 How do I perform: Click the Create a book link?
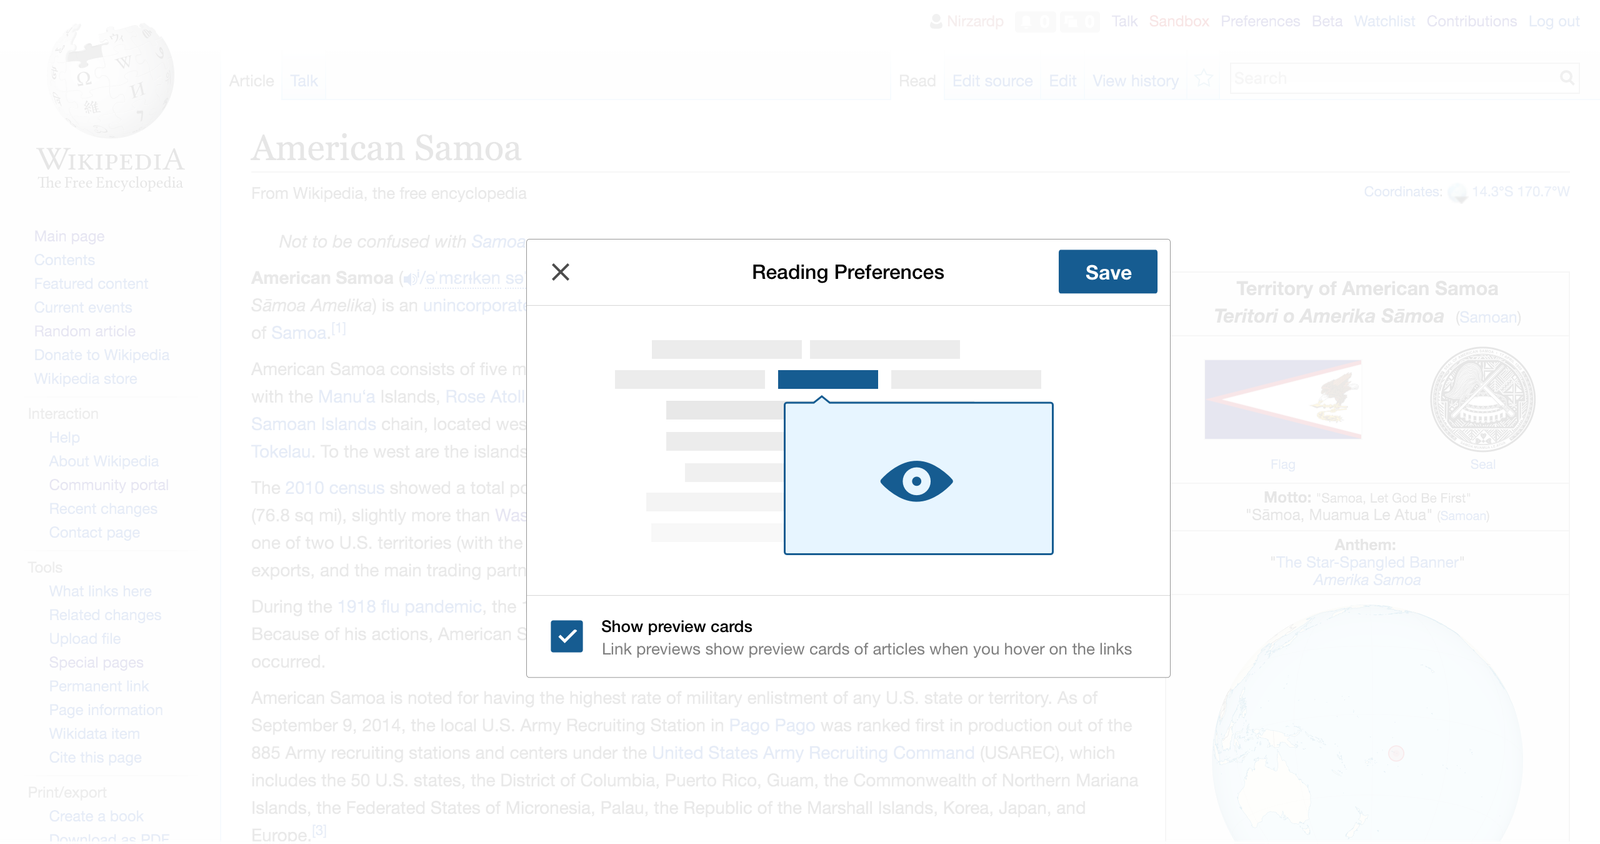coord(96,817)
